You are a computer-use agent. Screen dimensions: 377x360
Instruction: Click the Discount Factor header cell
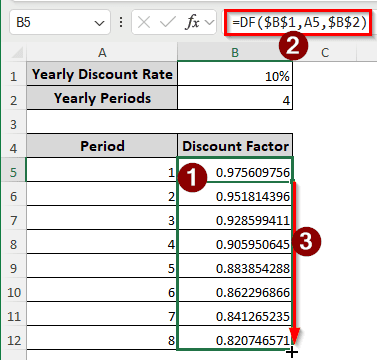(235, 146)
